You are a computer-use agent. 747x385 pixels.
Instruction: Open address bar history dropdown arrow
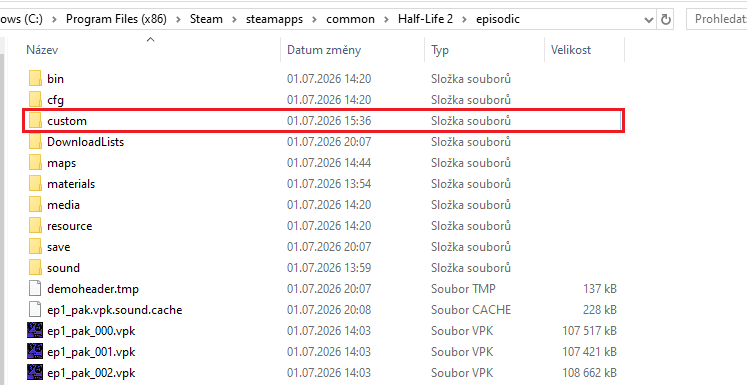tap(648, 20)
